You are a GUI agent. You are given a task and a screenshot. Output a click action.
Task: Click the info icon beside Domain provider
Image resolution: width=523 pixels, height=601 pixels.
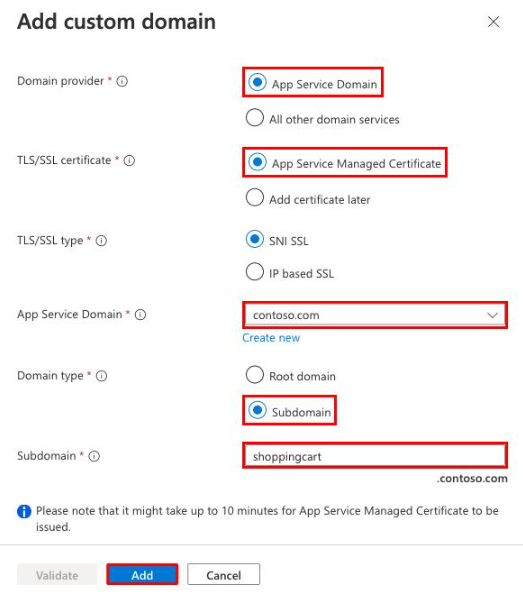122,81
